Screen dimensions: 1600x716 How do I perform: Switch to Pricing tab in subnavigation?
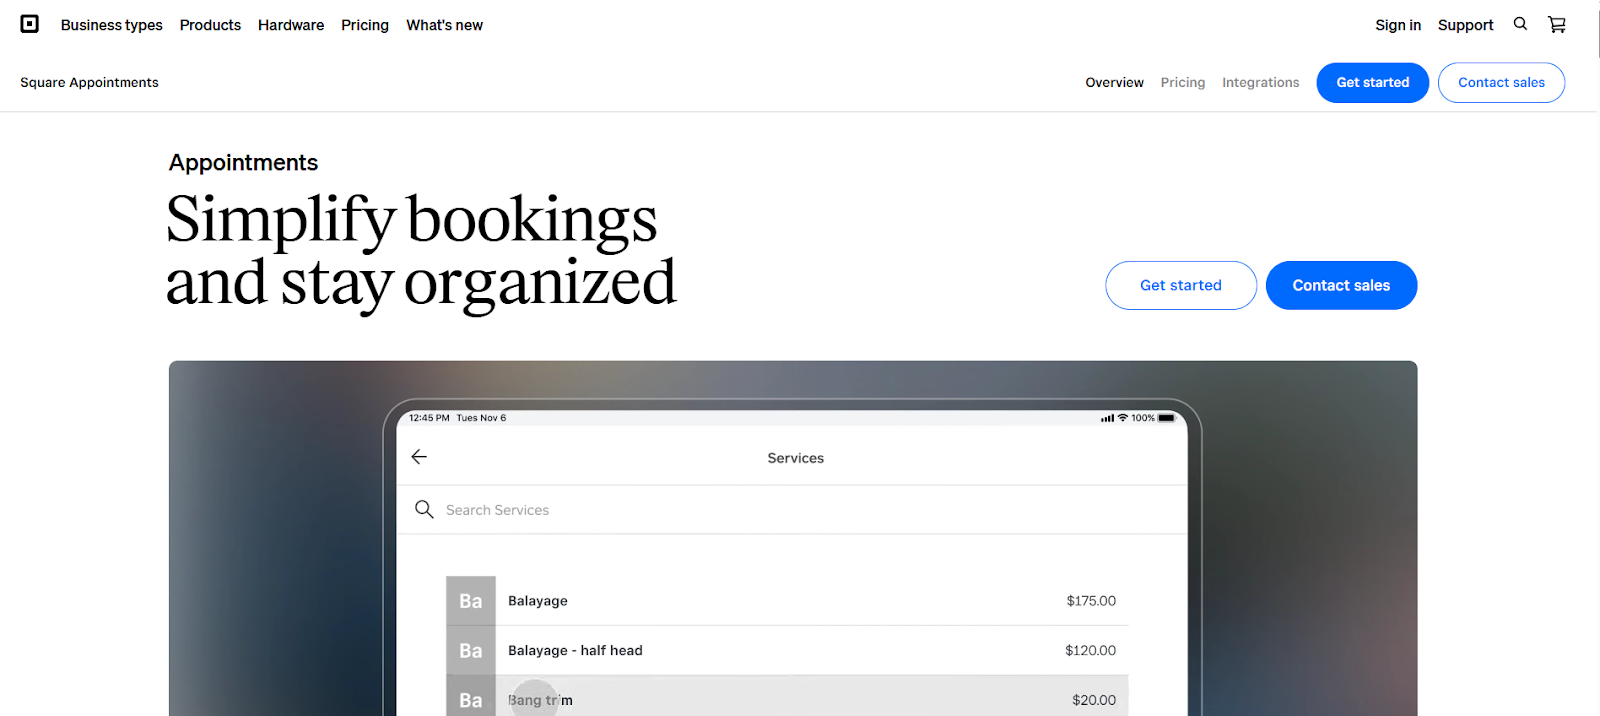1183,82
